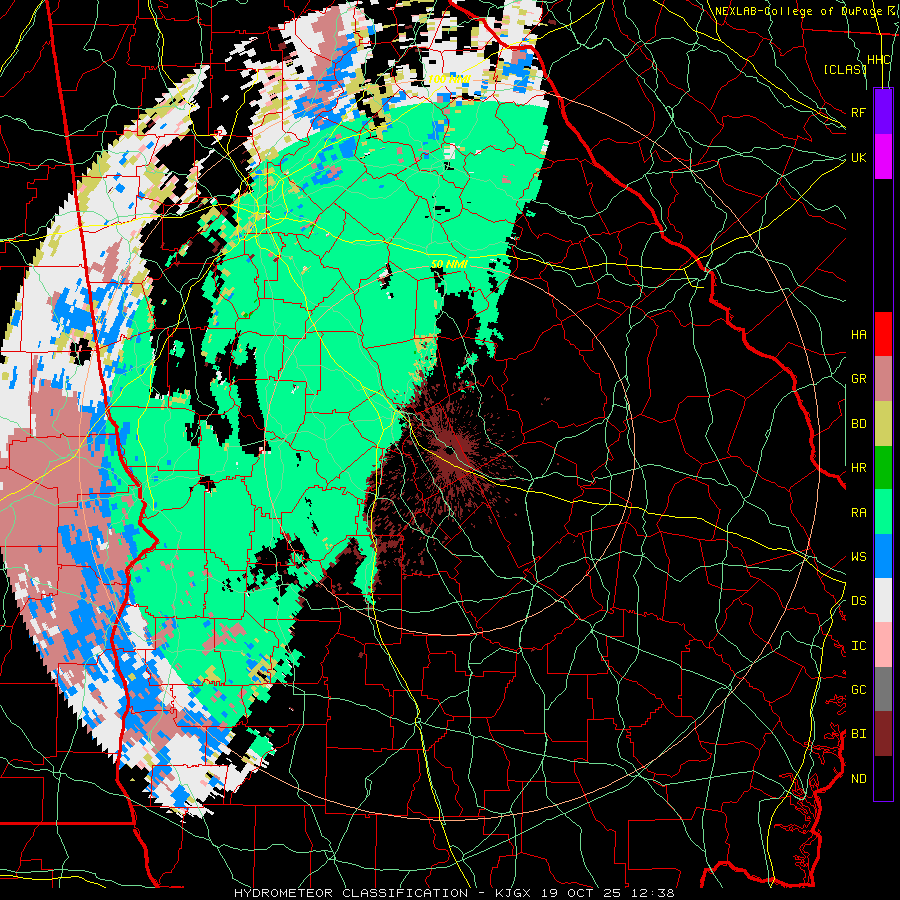Click the light pink IC legend swatch
Image resolution: width=900 pixels, height=900 pixels.
coord(883,645)
